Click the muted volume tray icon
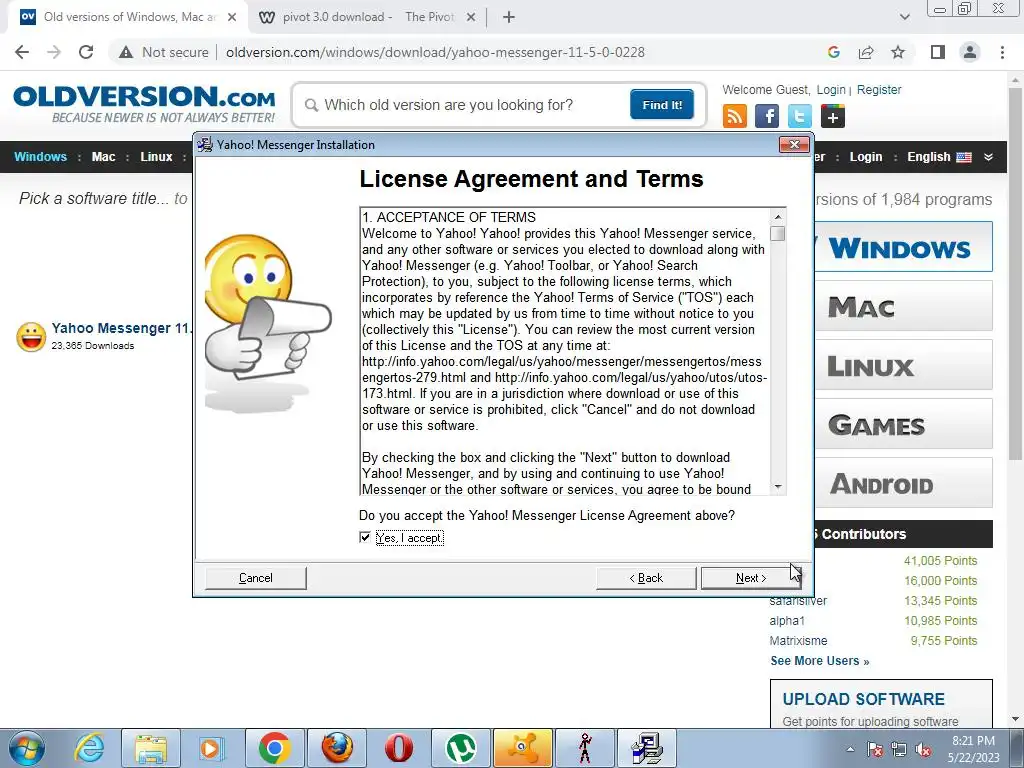 point(923,749)
